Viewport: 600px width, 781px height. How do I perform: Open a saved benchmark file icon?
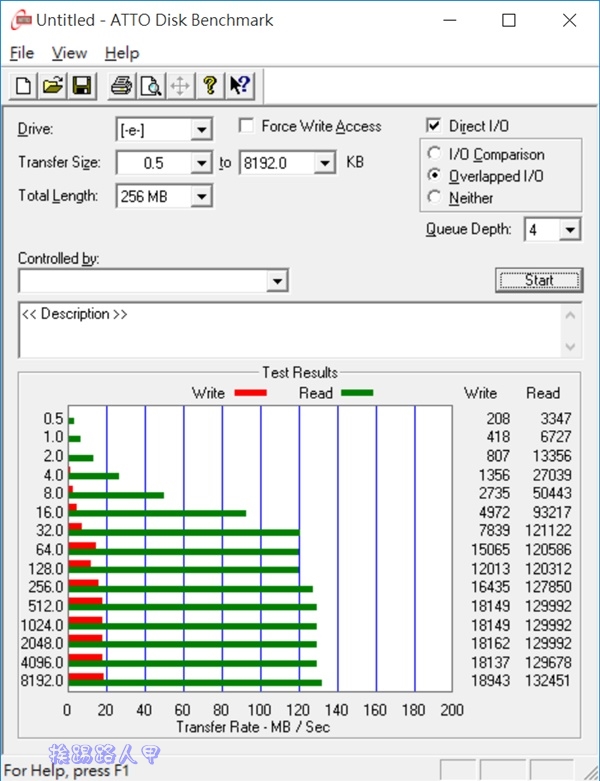(x=53, y=86)
